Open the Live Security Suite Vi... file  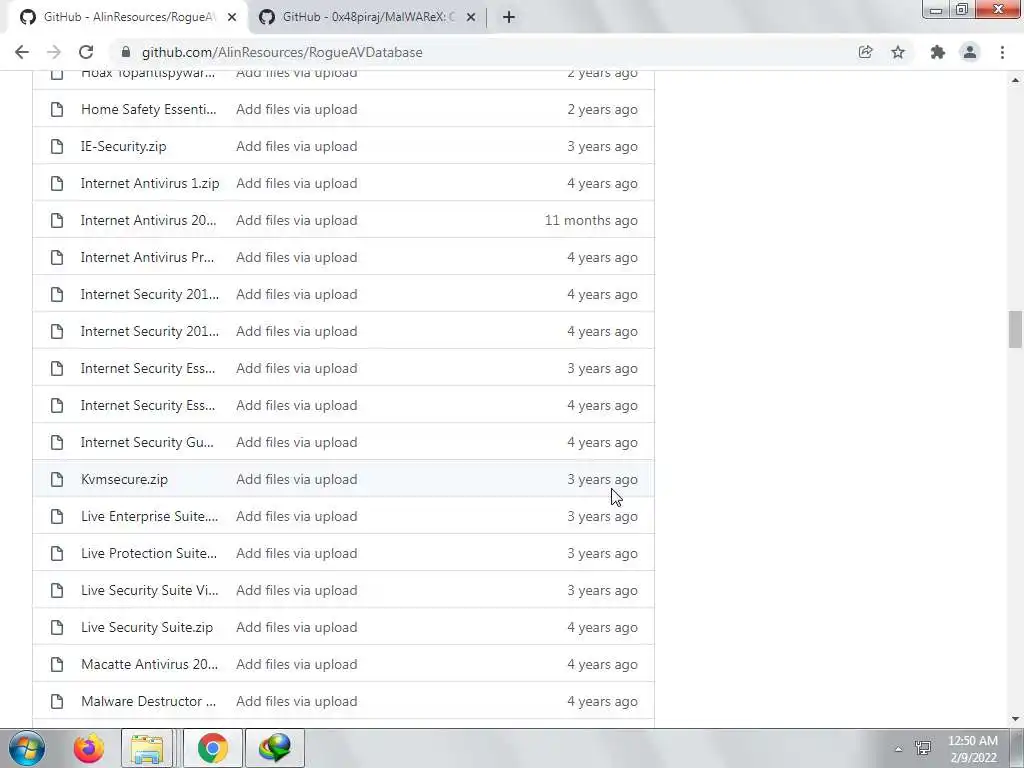pyautogui.click(x=150, y=590)
